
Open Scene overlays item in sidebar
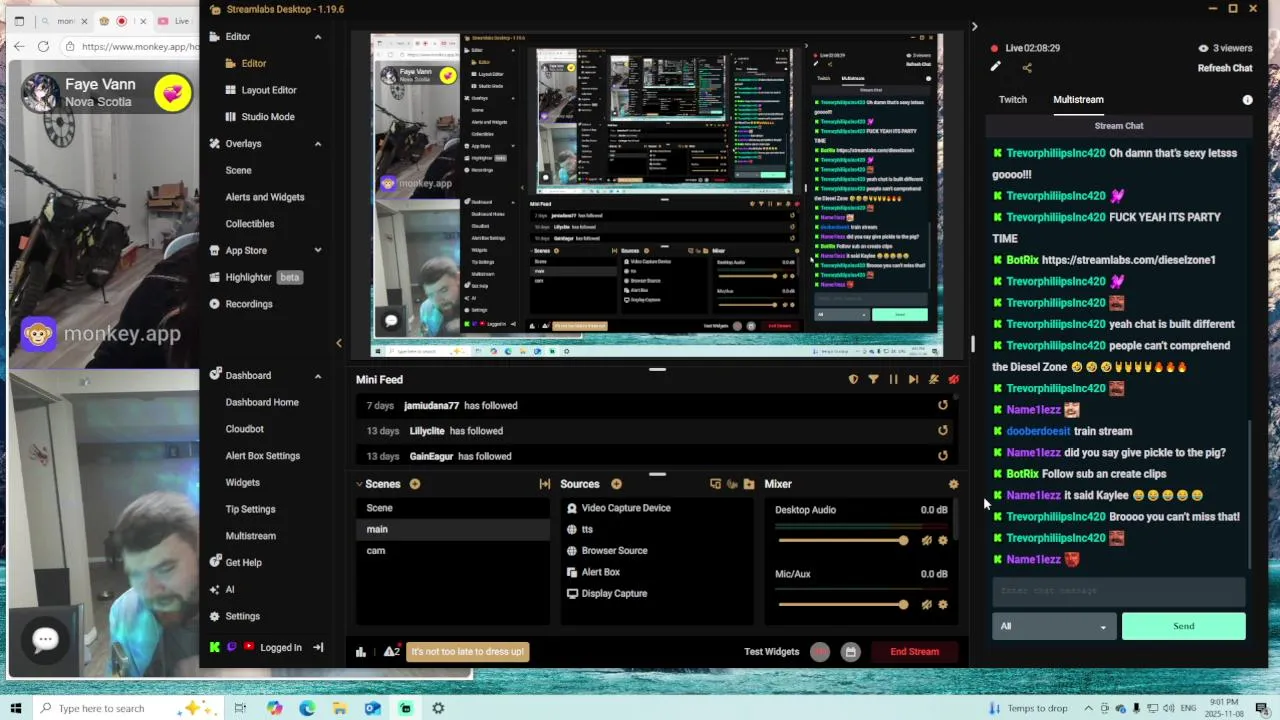pos(238,170)
